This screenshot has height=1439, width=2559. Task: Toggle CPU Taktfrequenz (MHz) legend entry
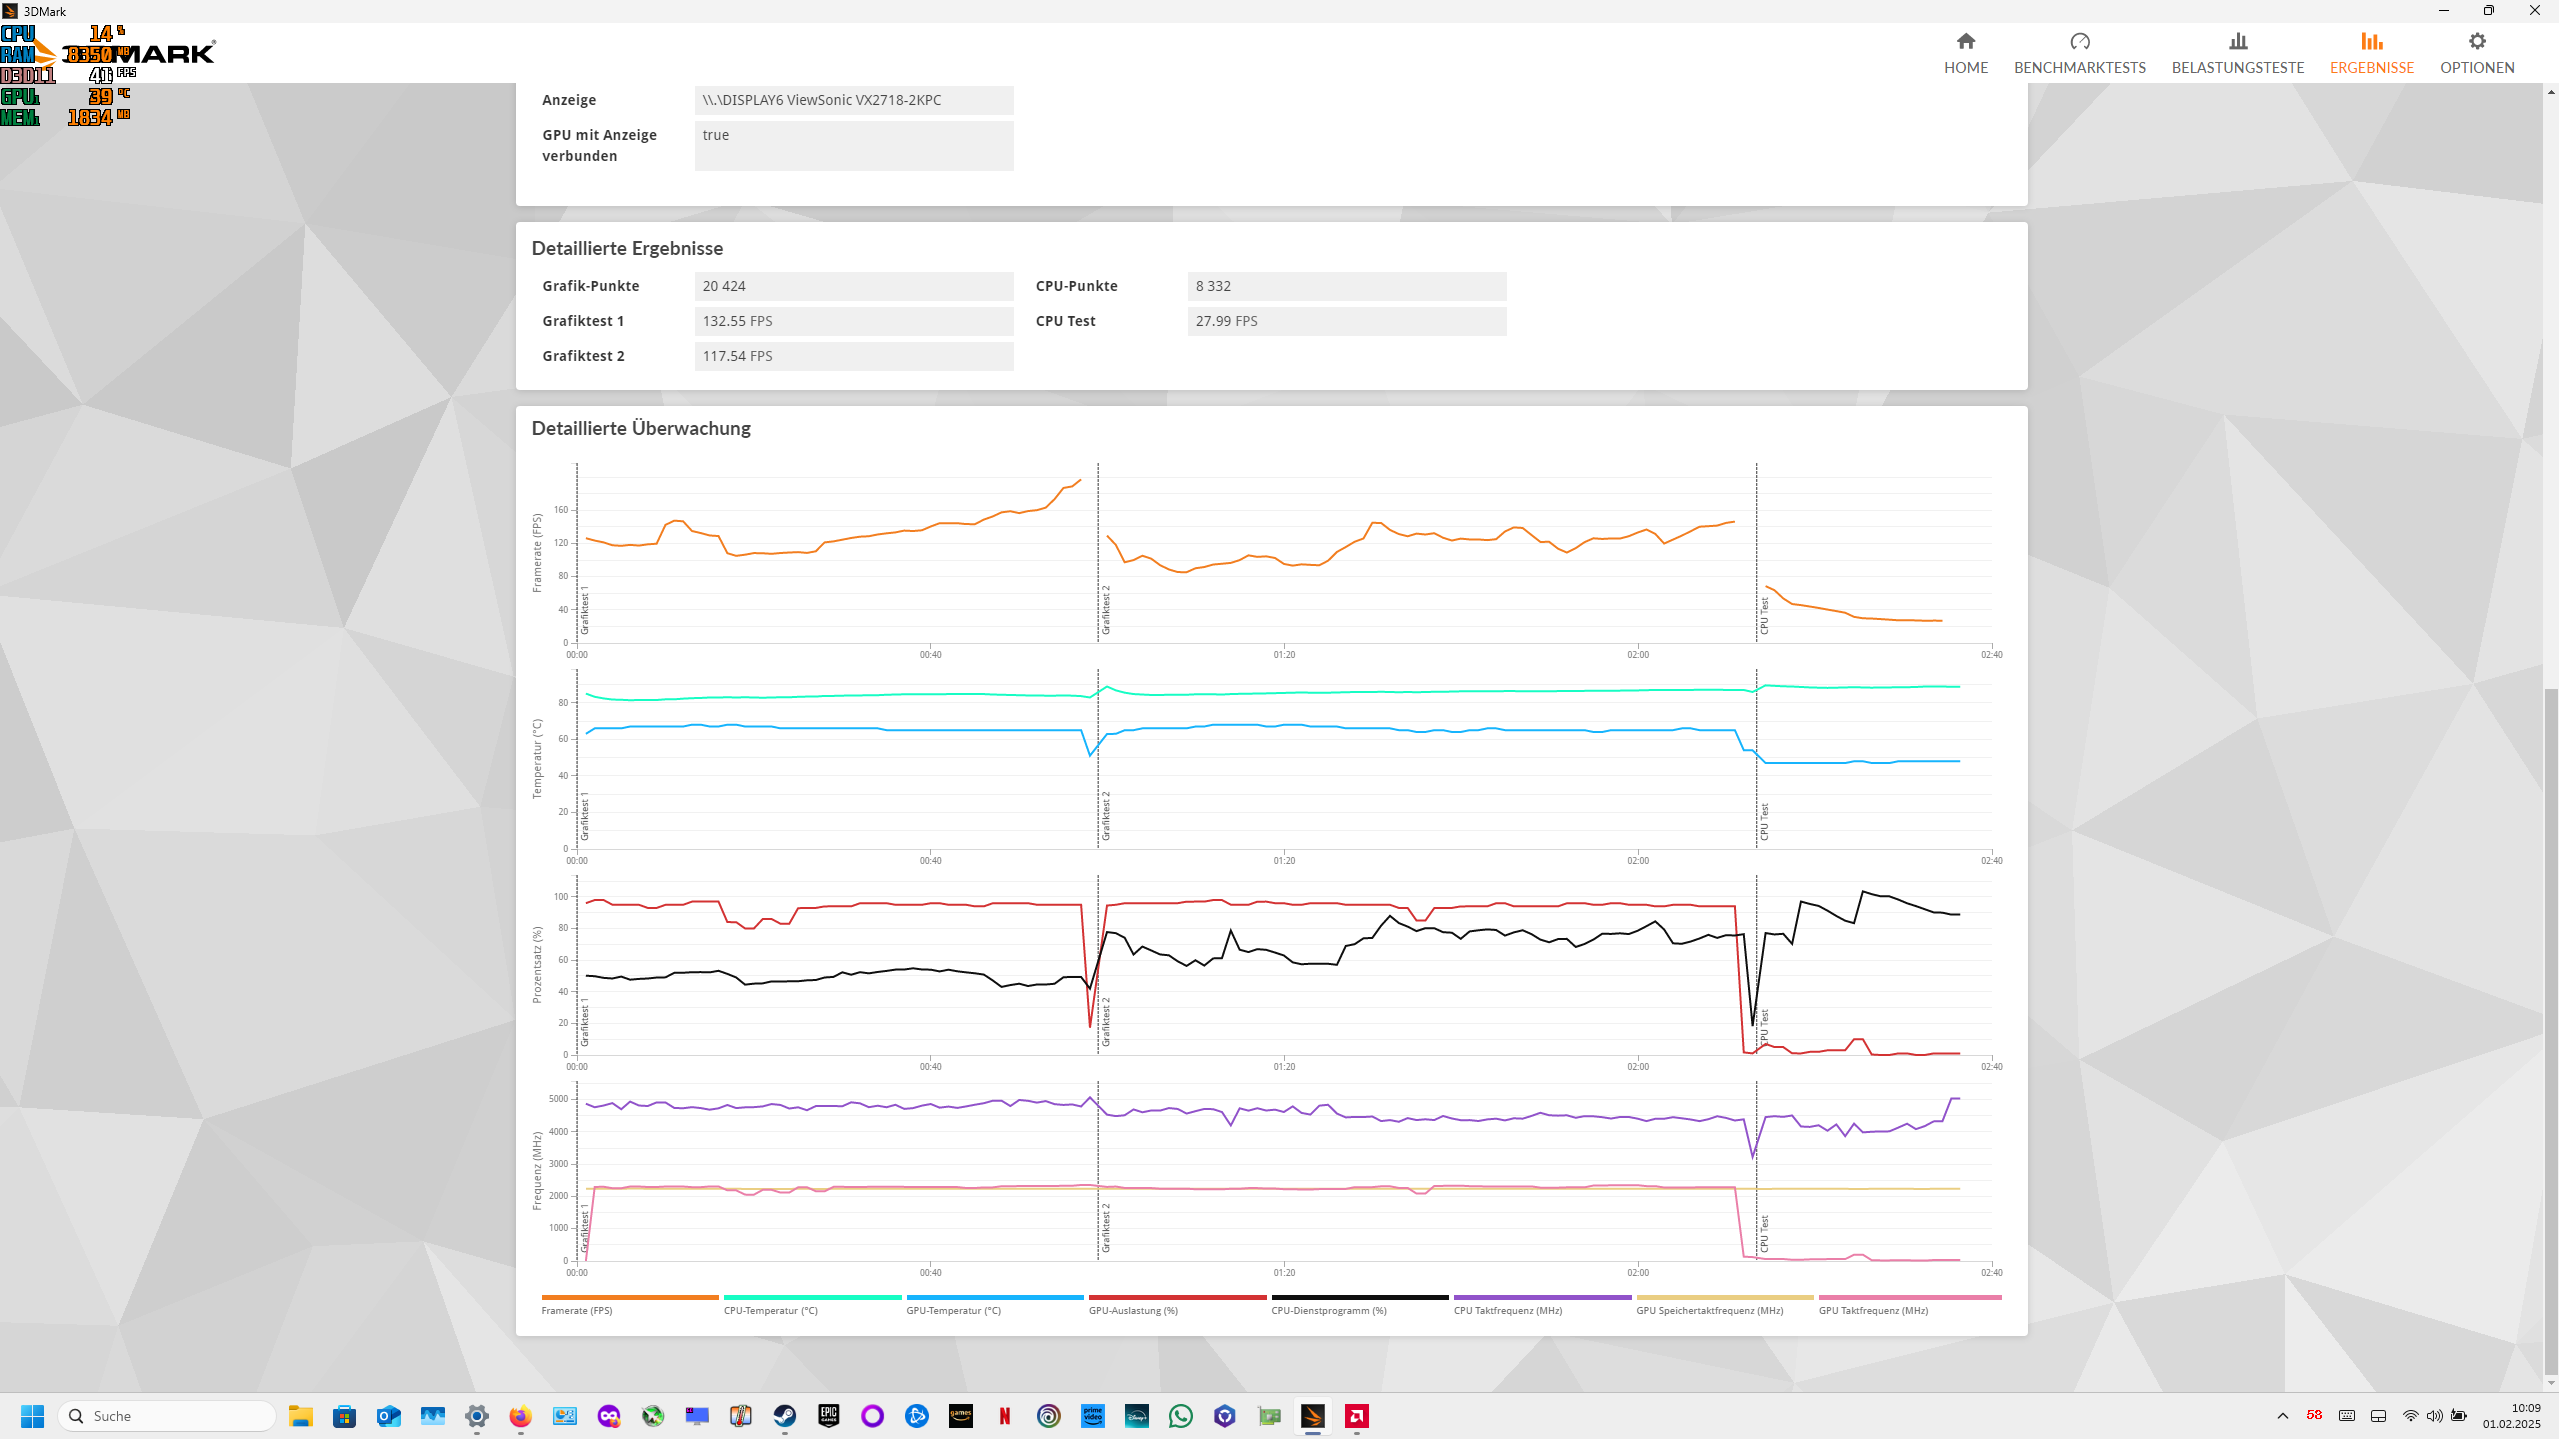[1507, 1310]
